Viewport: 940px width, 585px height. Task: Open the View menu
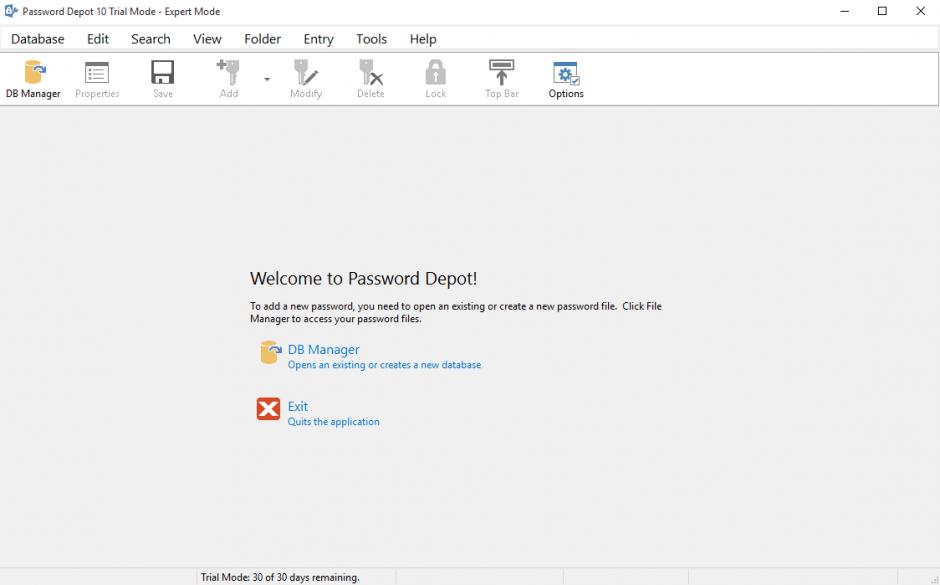(x=207, y=39)
